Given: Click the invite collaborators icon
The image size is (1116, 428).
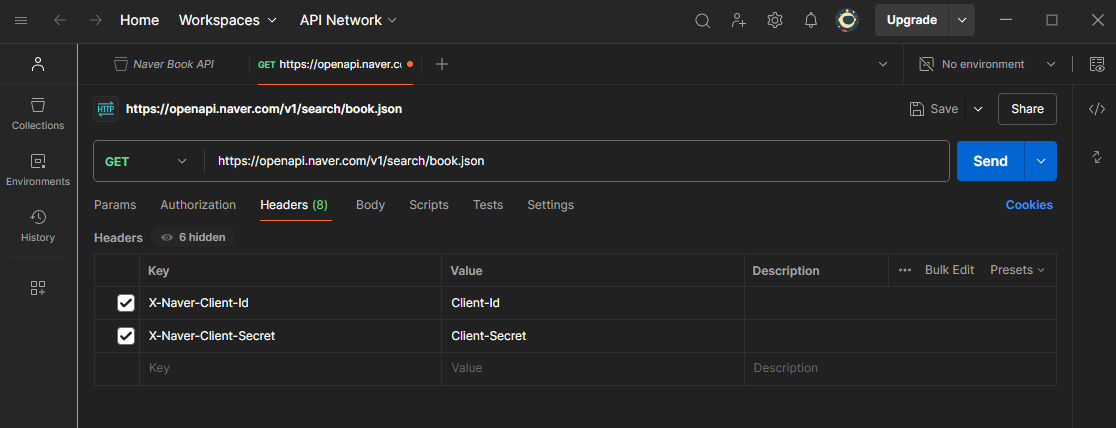Looking at the screenshot, I should click(739, 21).
